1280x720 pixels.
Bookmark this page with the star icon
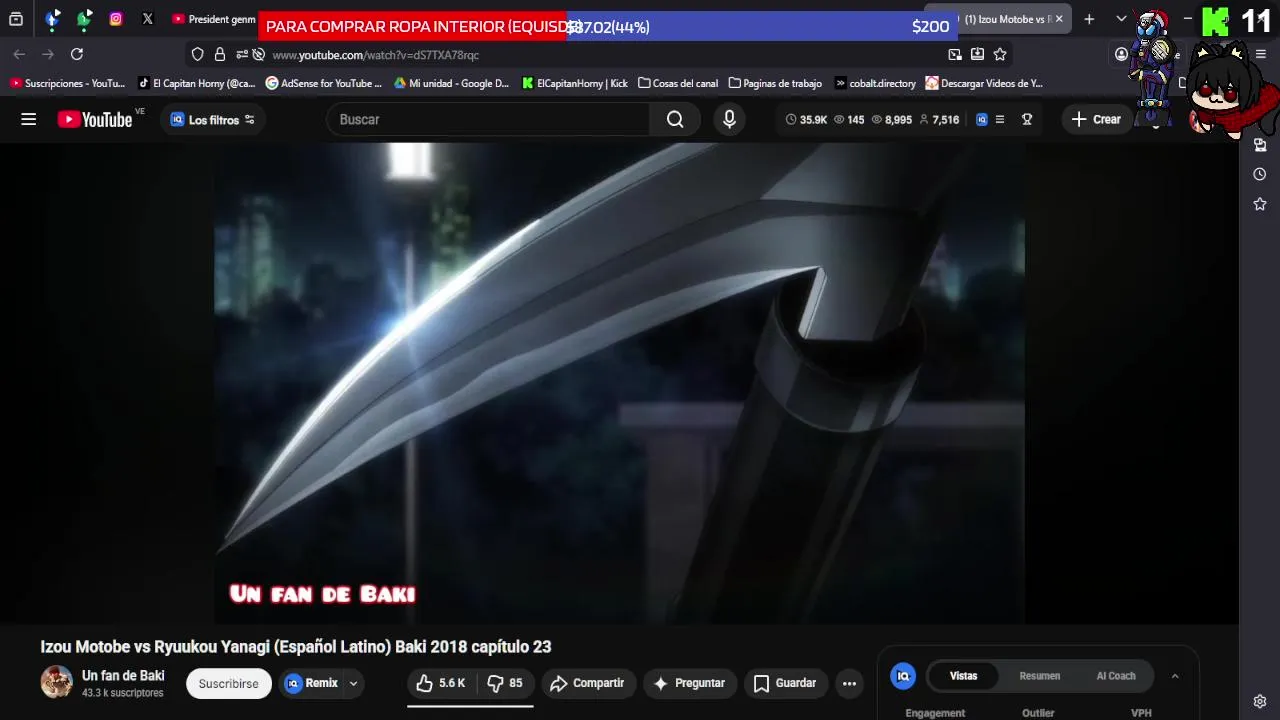click(x=1000, y=54)
